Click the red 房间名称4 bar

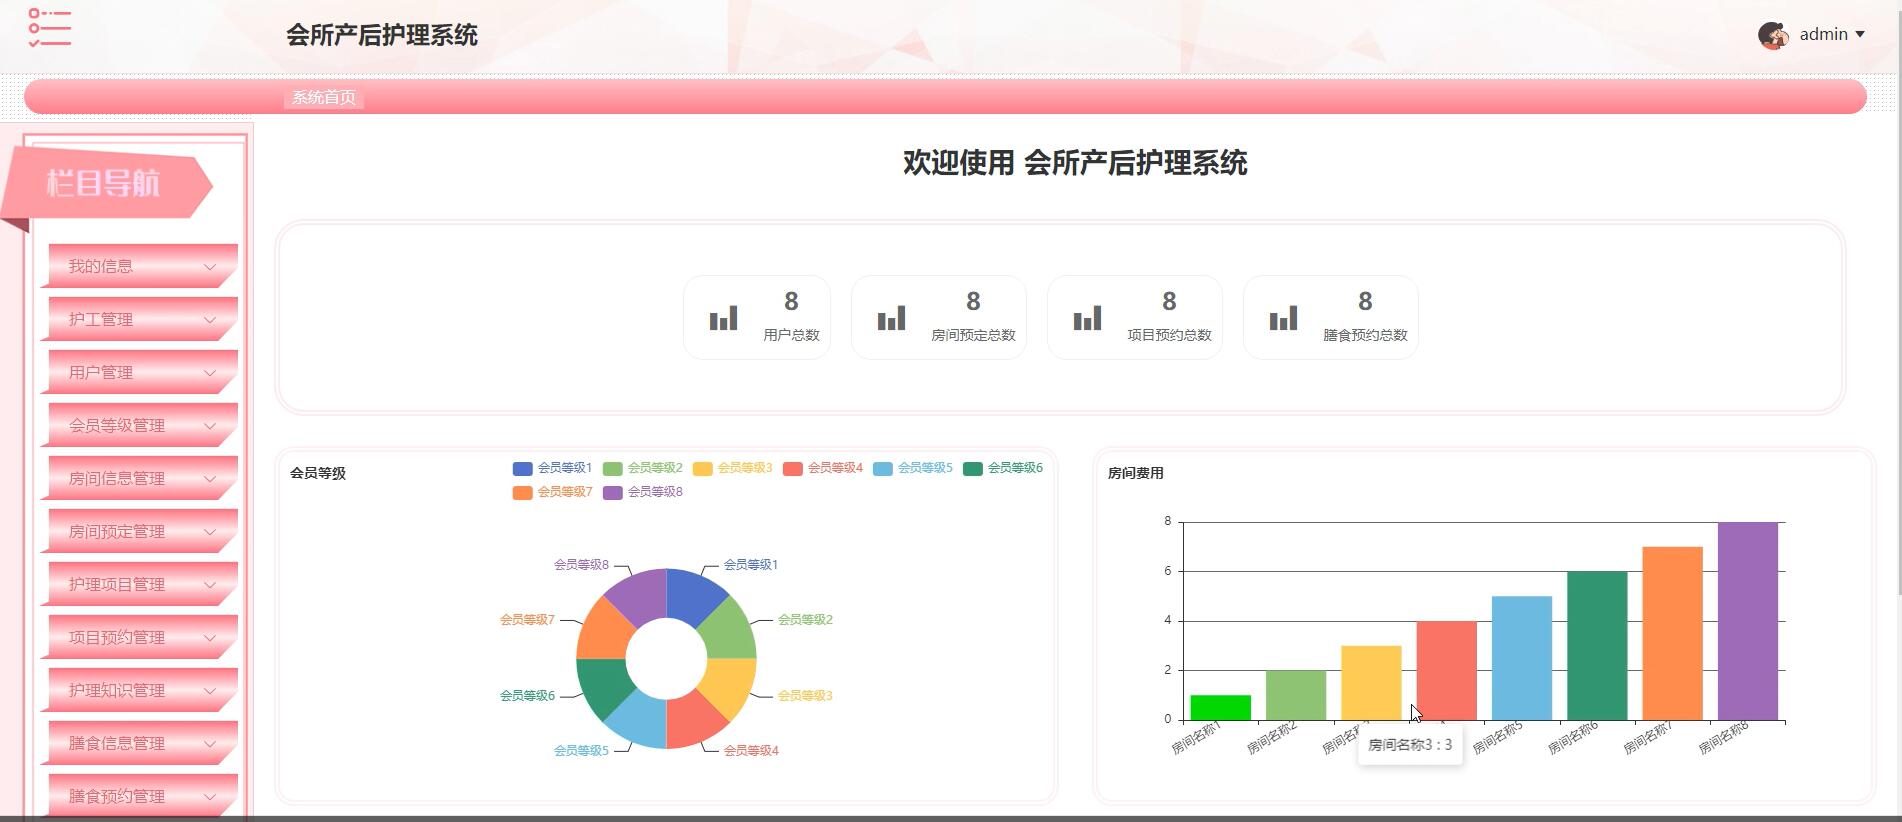pyautogui.click(x=1446, y=670)
